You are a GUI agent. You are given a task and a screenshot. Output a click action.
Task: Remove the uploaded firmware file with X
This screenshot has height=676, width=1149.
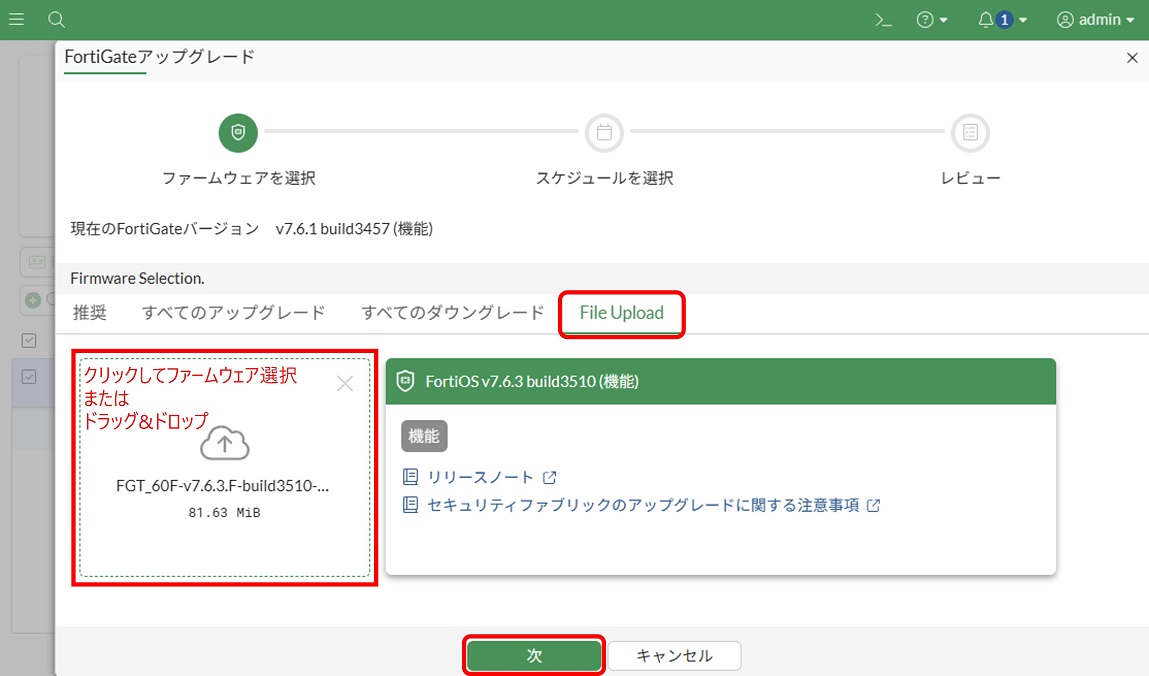tap(345, 383)
